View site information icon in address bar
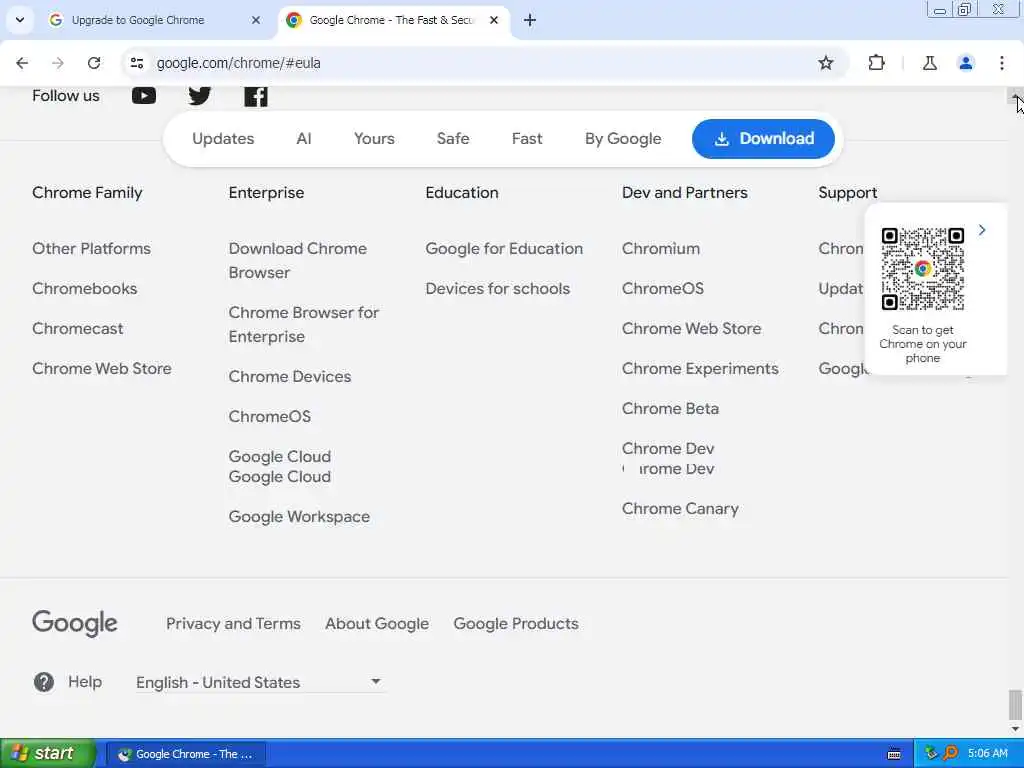This screenshot has height=768, width=1024. (x=136, y=63)
